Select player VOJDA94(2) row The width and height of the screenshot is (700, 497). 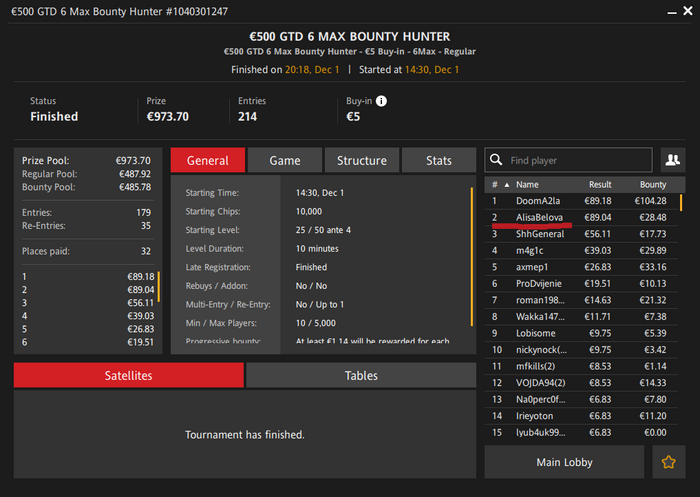(x=581, y=383)
